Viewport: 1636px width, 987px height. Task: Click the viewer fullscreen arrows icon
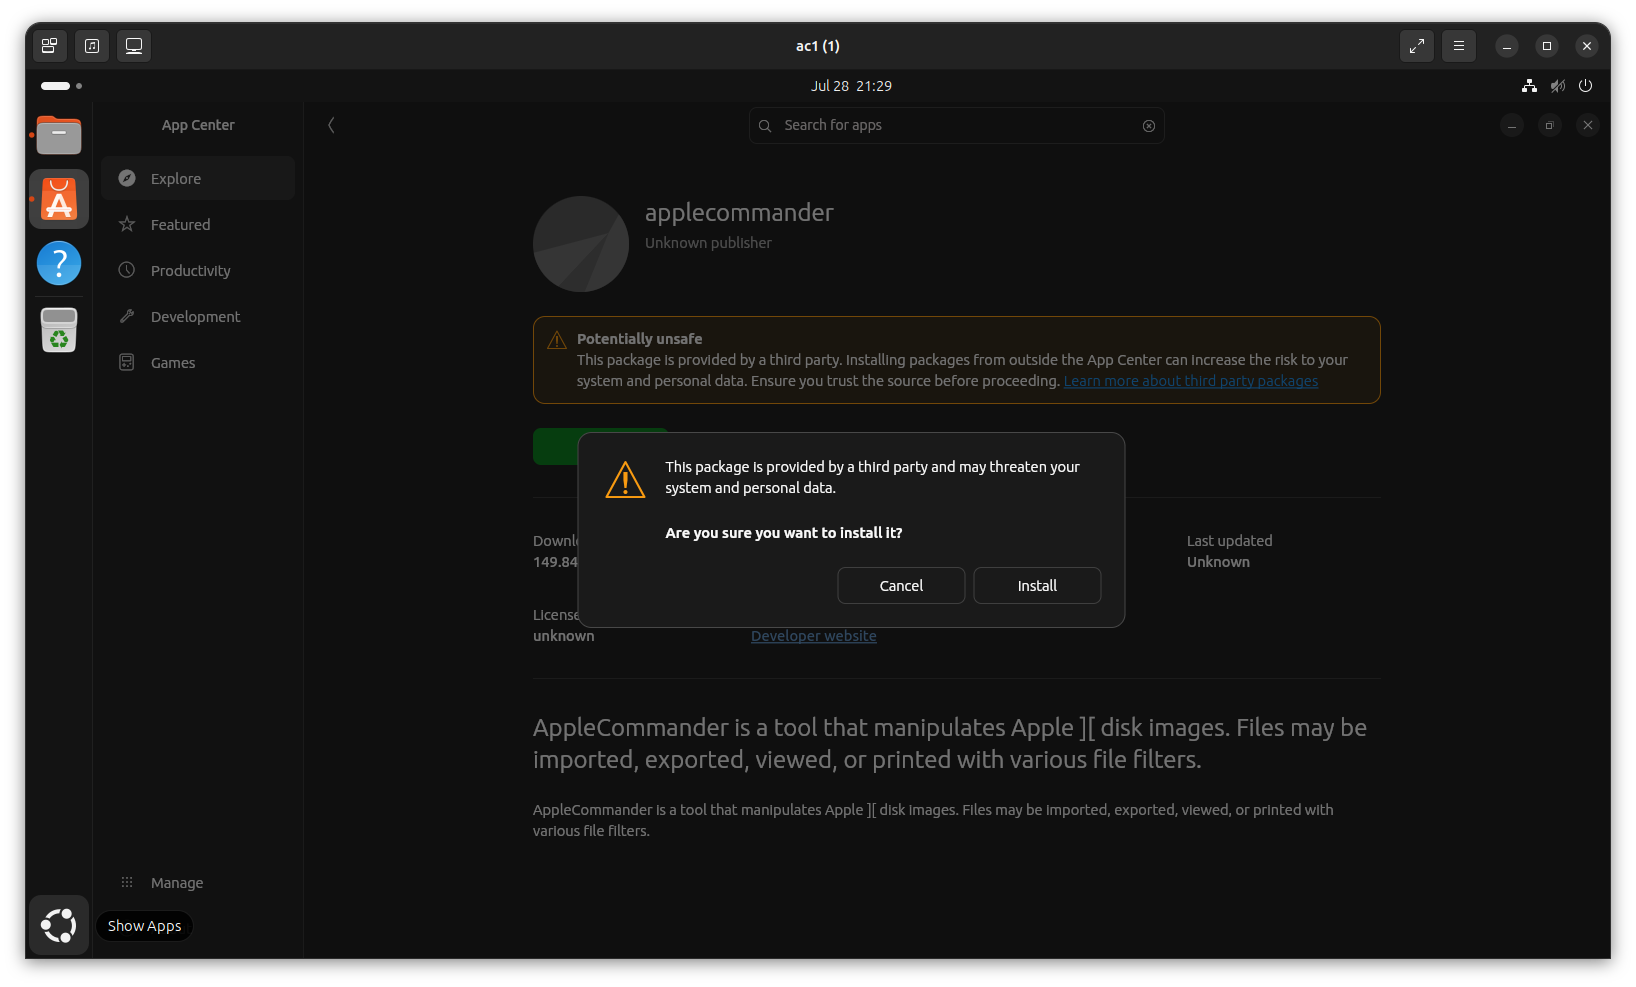pyautogui.click(x=1417, y=46)
